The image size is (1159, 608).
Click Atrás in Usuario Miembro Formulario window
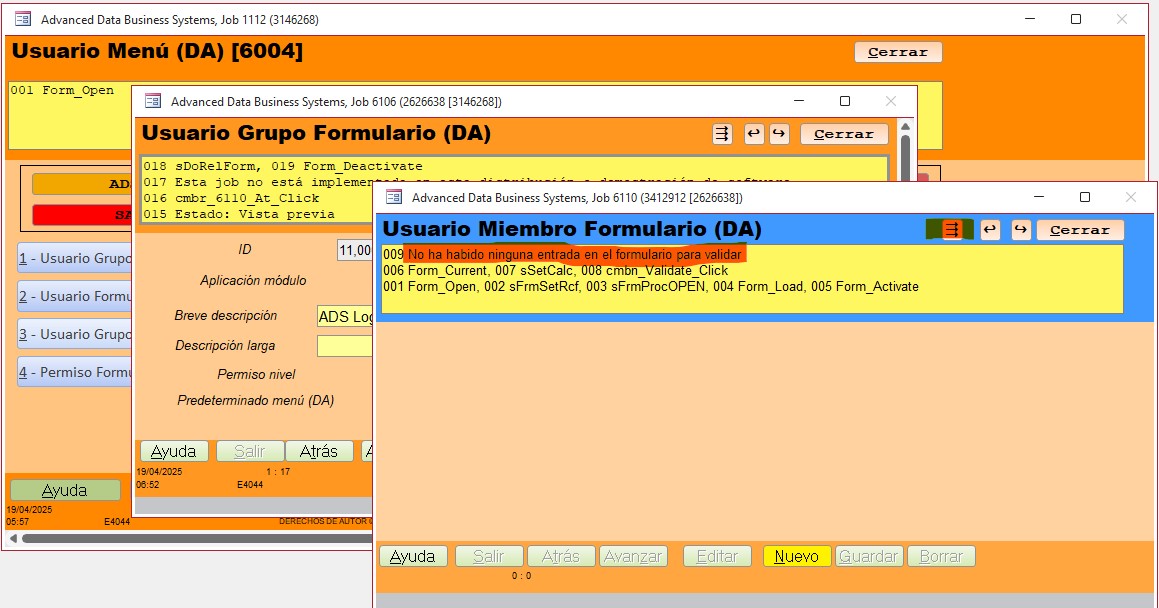coord(561,556)
